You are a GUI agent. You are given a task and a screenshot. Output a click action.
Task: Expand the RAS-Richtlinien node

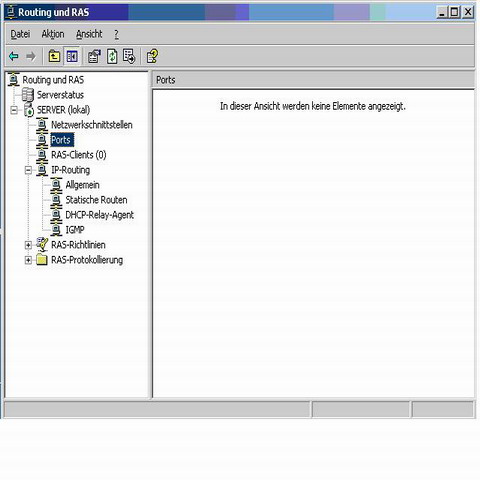pyautogui.click(x=28, y=245)
